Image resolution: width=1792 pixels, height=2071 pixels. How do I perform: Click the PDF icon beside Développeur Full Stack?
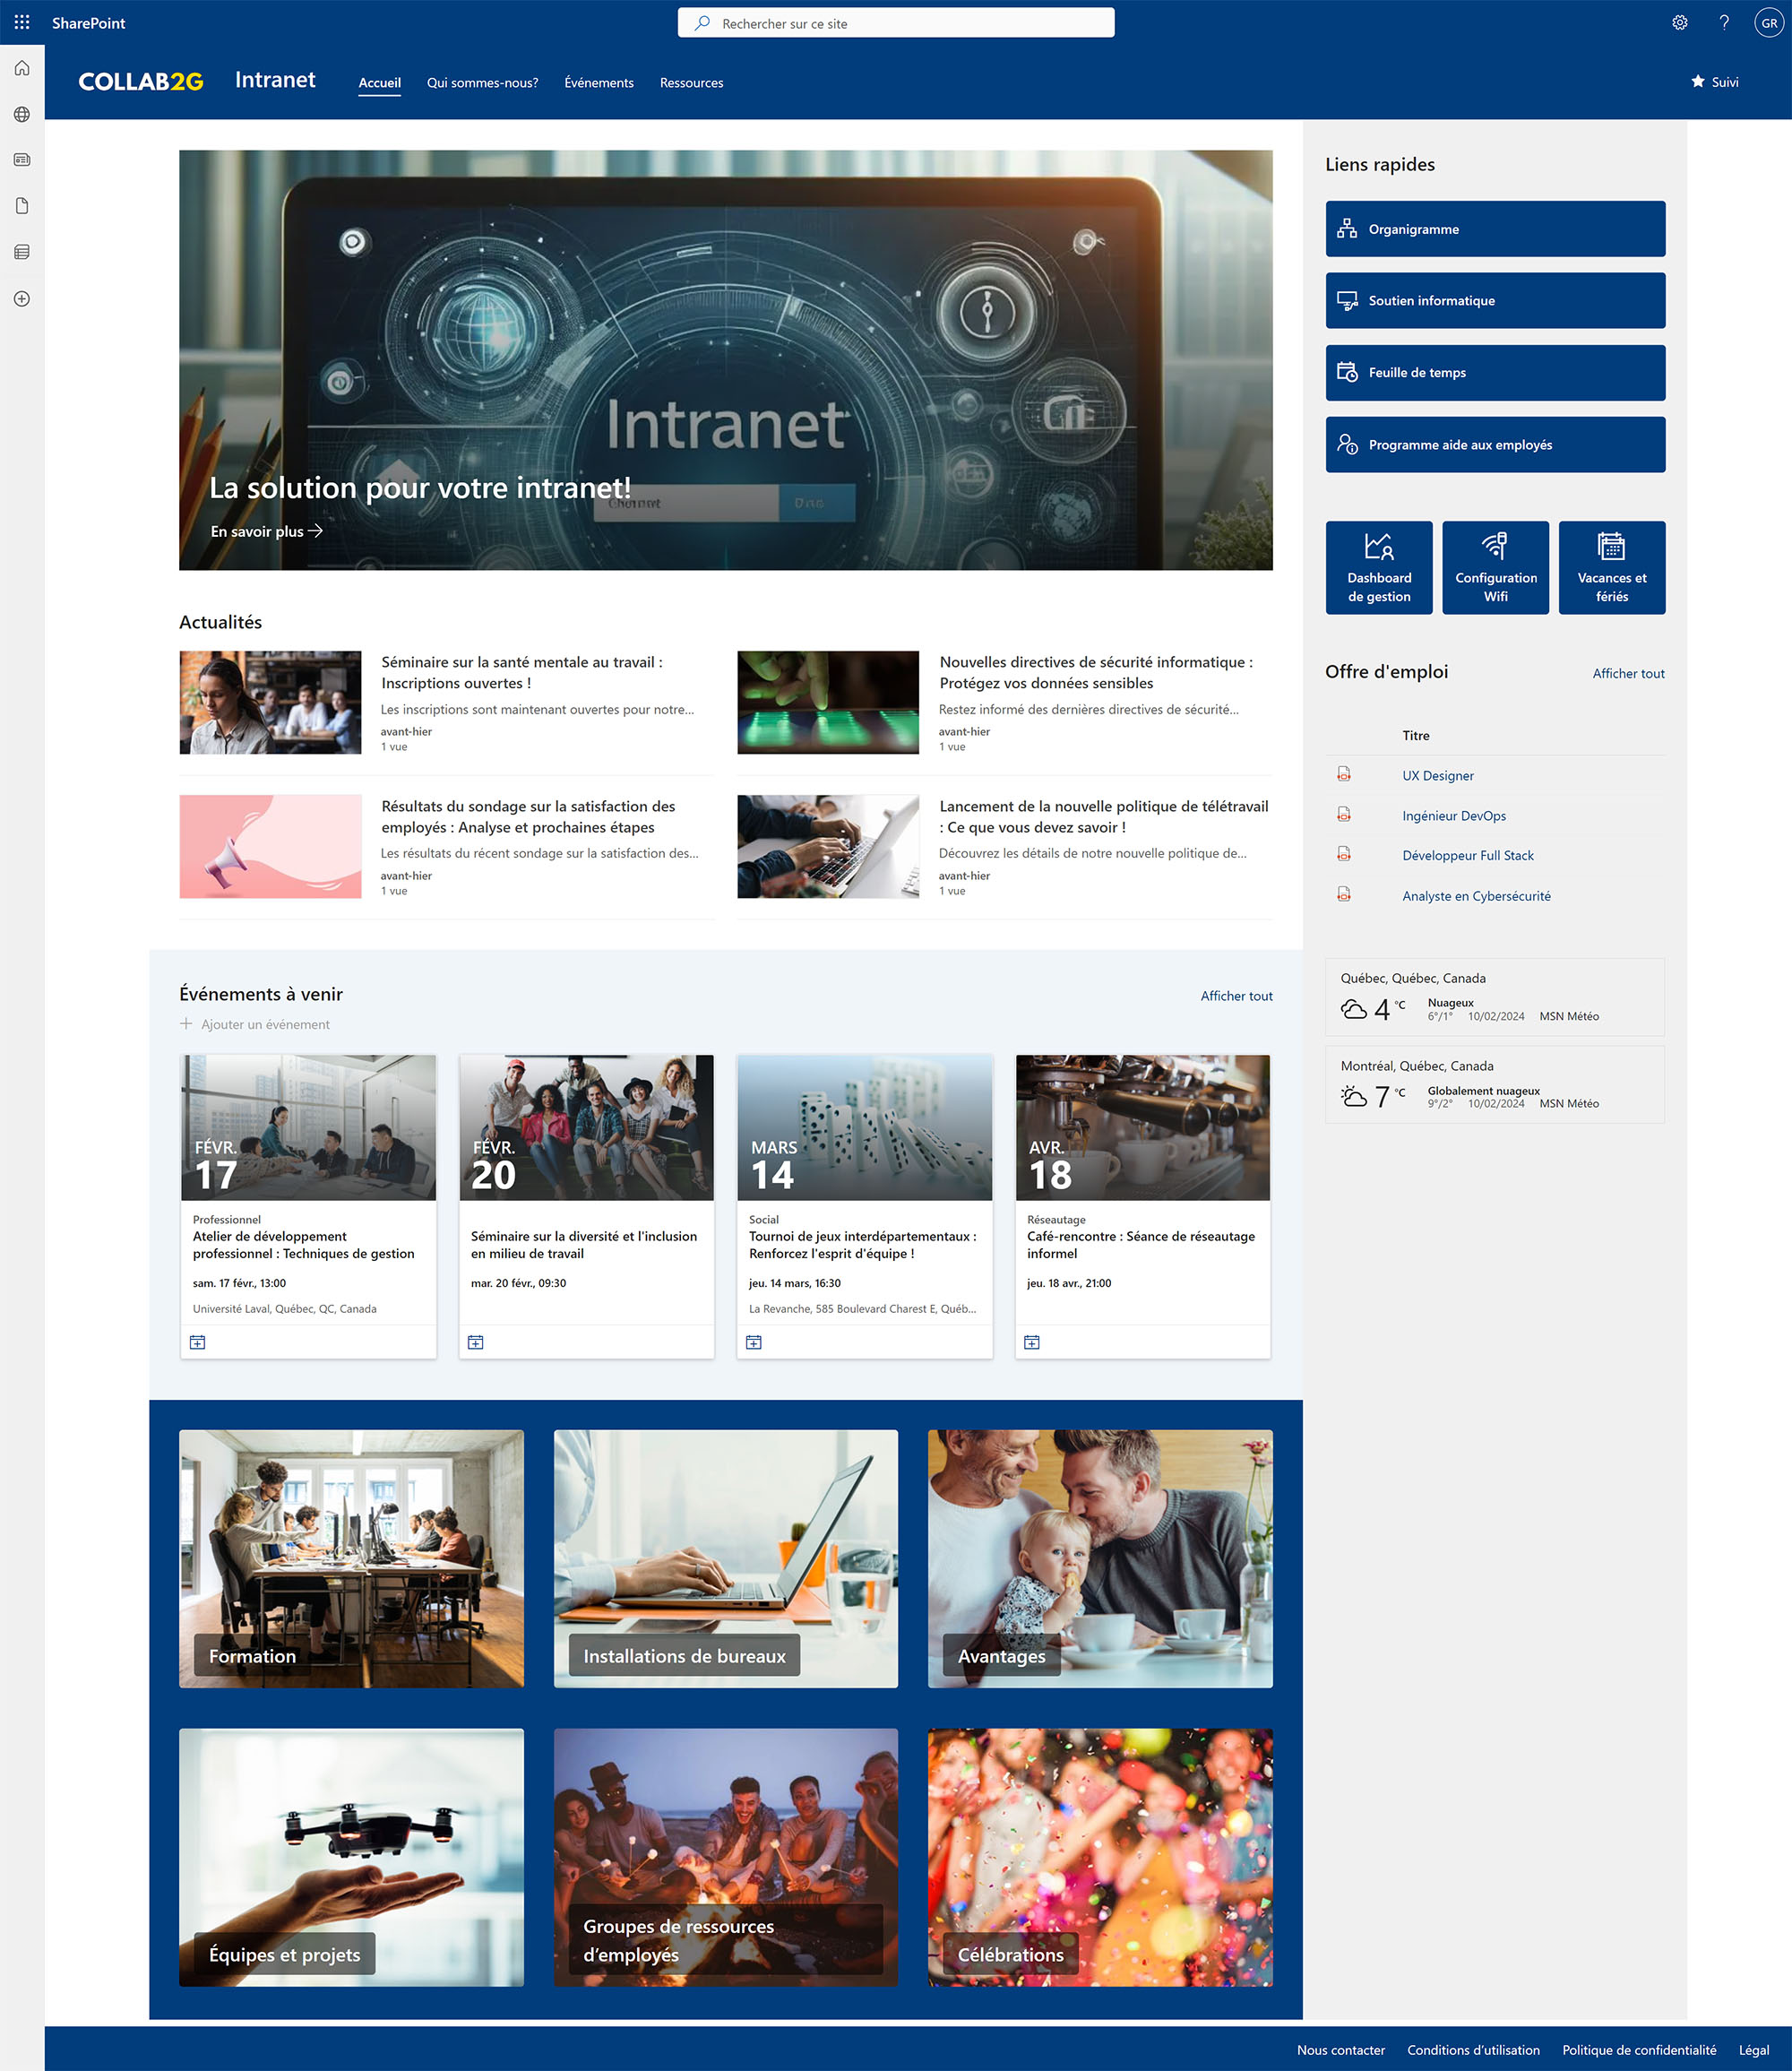pyautogui.click(x=1344, y=854)
